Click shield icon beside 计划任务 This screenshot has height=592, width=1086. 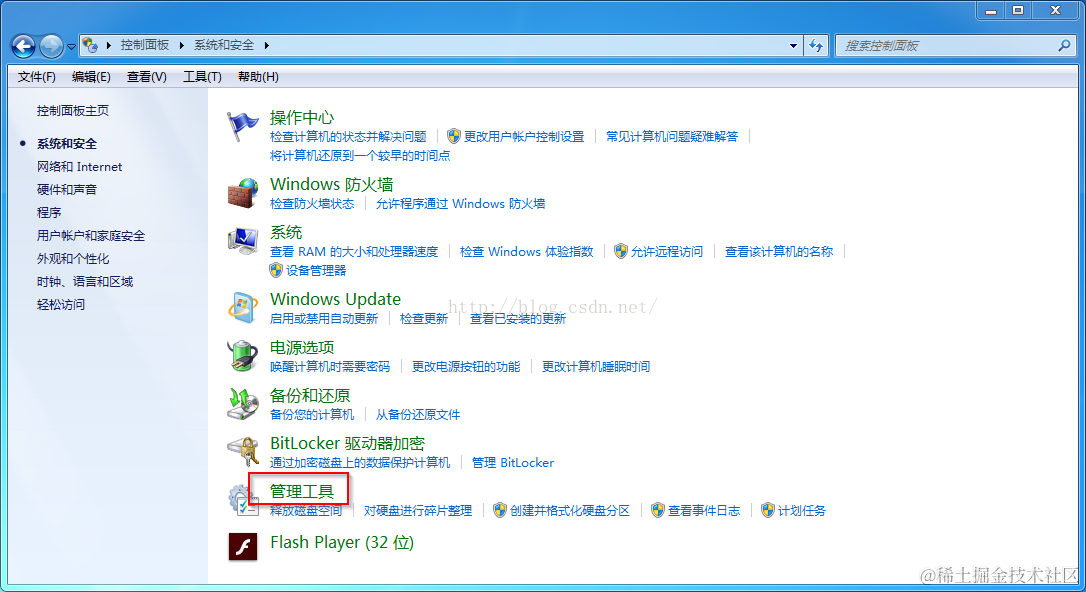[x=767, y=510]
